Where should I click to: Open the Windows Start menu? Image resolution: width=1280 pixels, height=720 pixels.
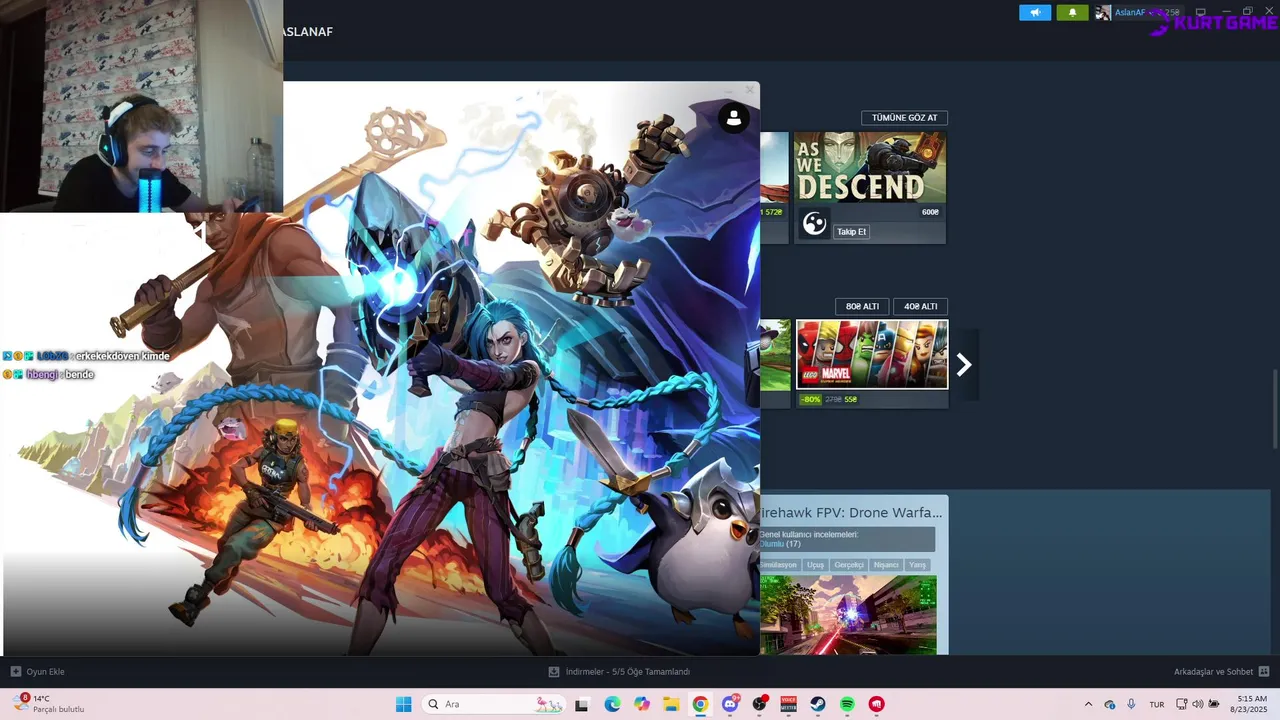[x=404, y=704]
